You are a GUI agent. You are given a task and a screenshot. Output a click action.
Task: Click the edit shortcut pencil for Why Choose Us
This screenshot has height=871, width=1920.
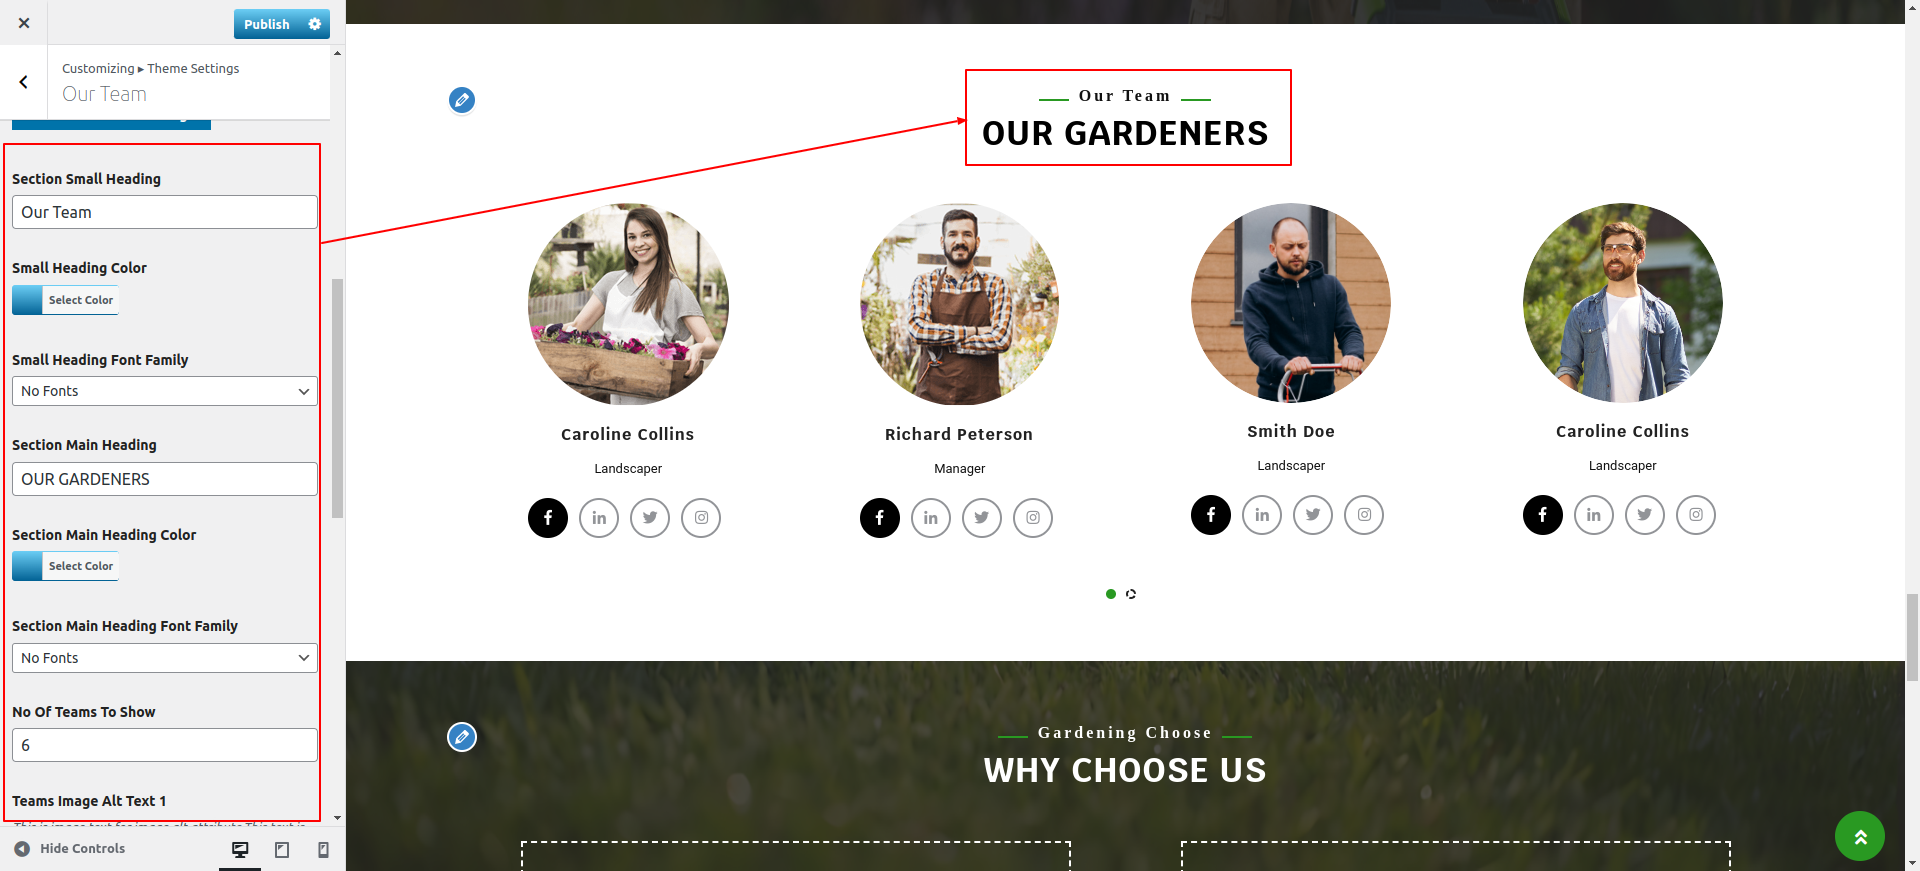click(x=461, y=737)
